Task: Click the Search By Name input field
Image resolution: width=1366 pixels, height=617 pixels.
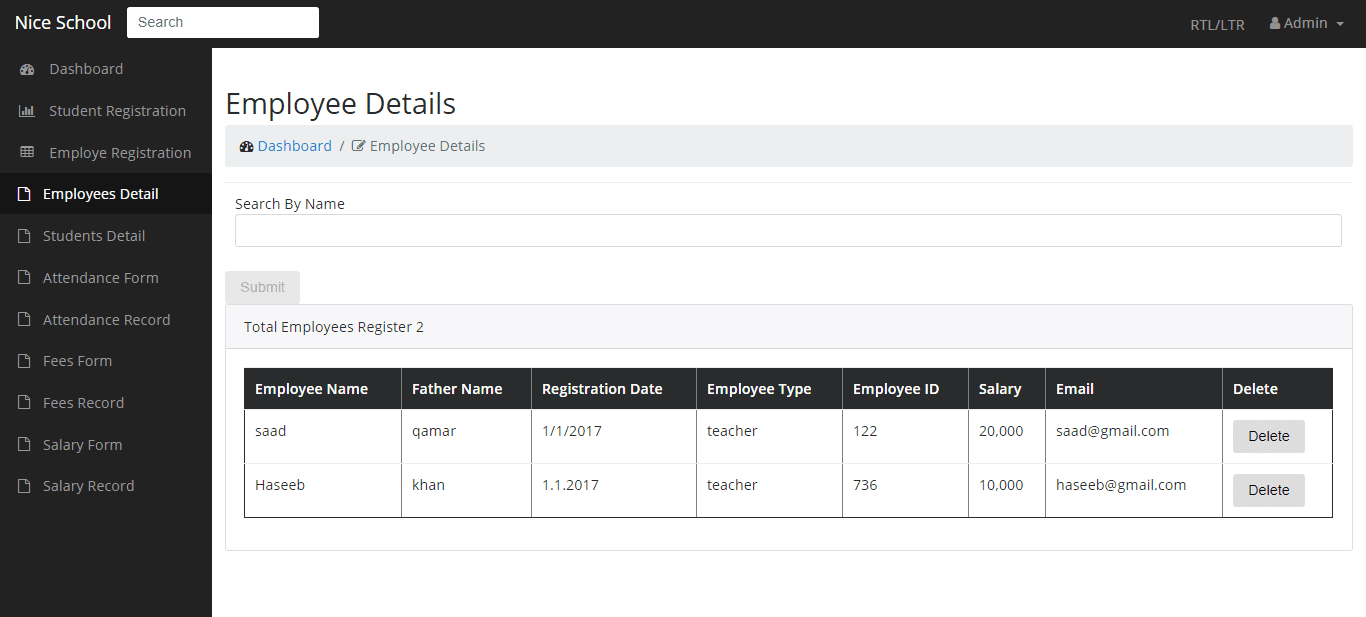Action: (x=788, y=230)
